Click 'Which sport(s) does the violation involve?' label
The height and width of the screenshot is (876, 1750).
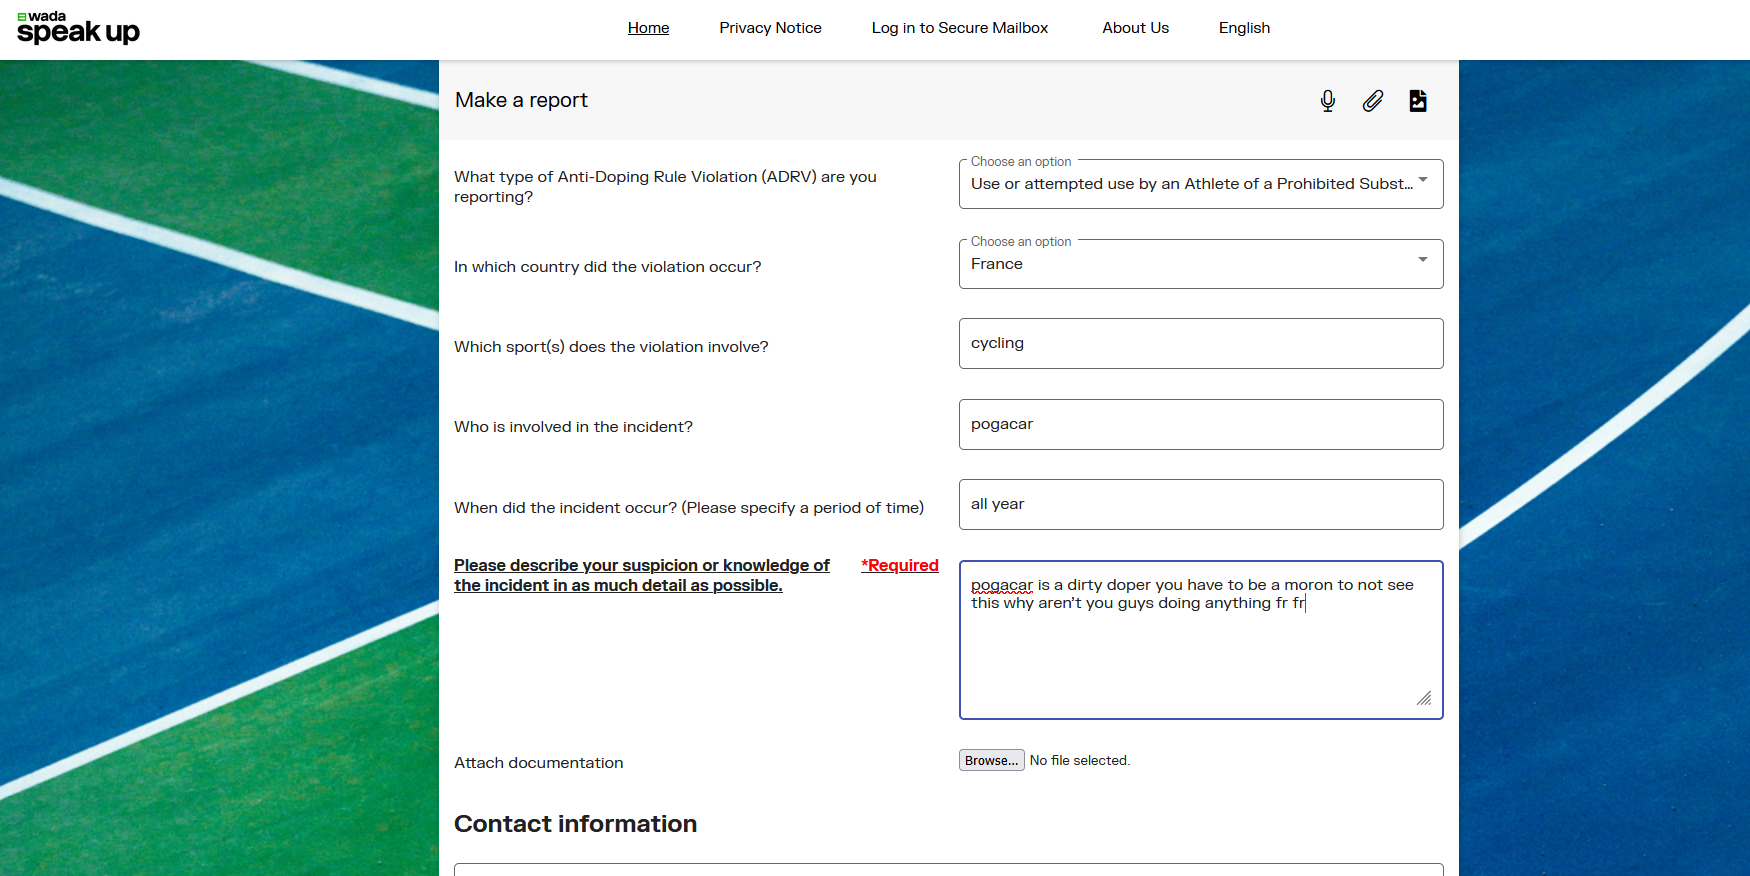611,347
